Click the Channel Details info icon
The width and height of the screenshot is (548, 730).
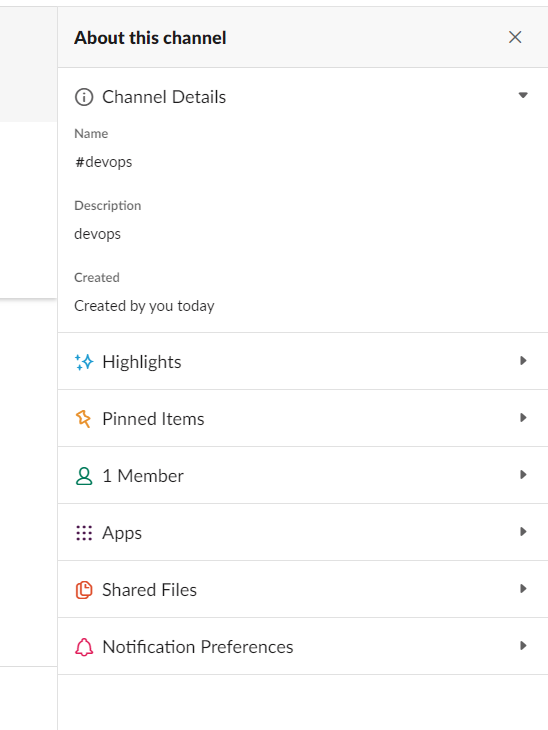click(84, 97)
